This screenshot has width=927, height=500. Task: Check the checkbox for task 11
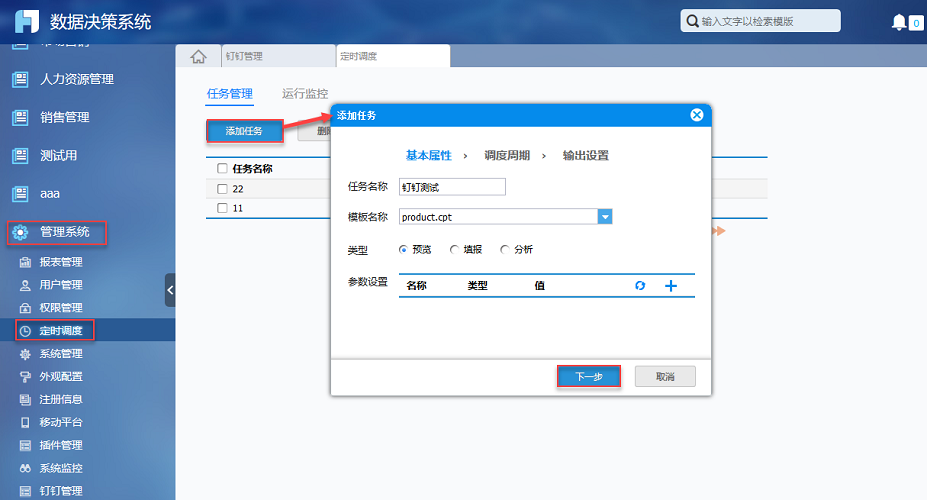click(x=222, y=208)
